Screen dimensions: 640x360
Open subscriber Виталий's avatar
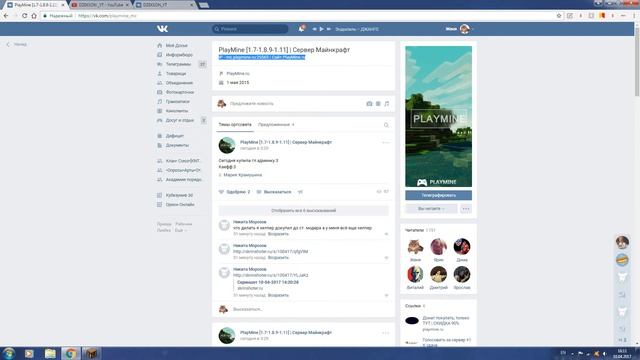[415, 274]
